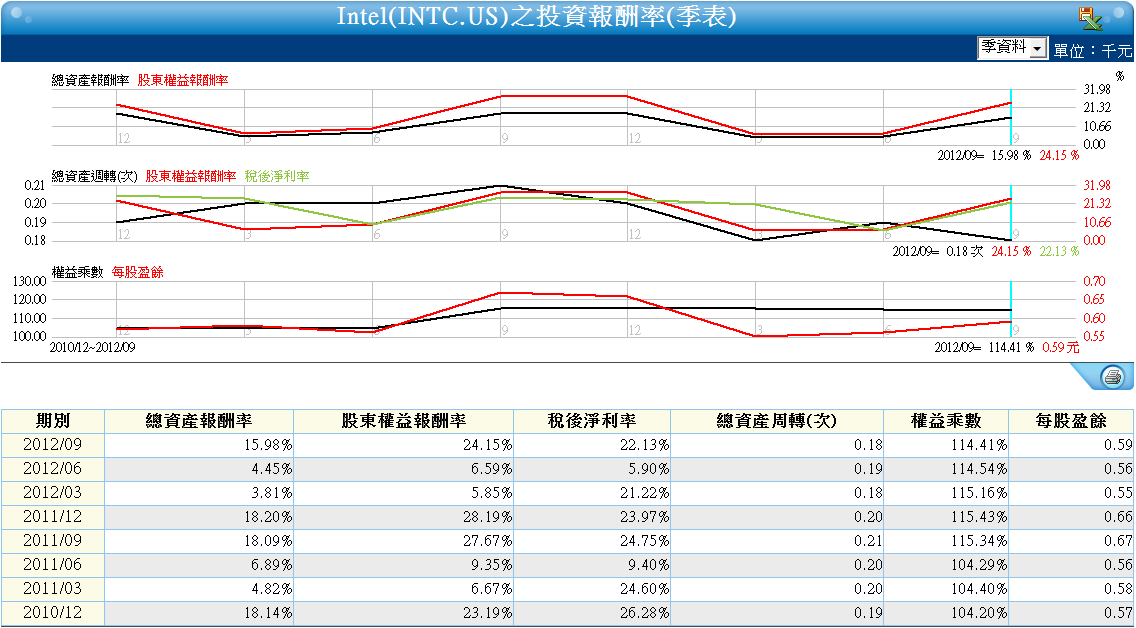Click the green 稅後淨利率 chart legend label

277,176
